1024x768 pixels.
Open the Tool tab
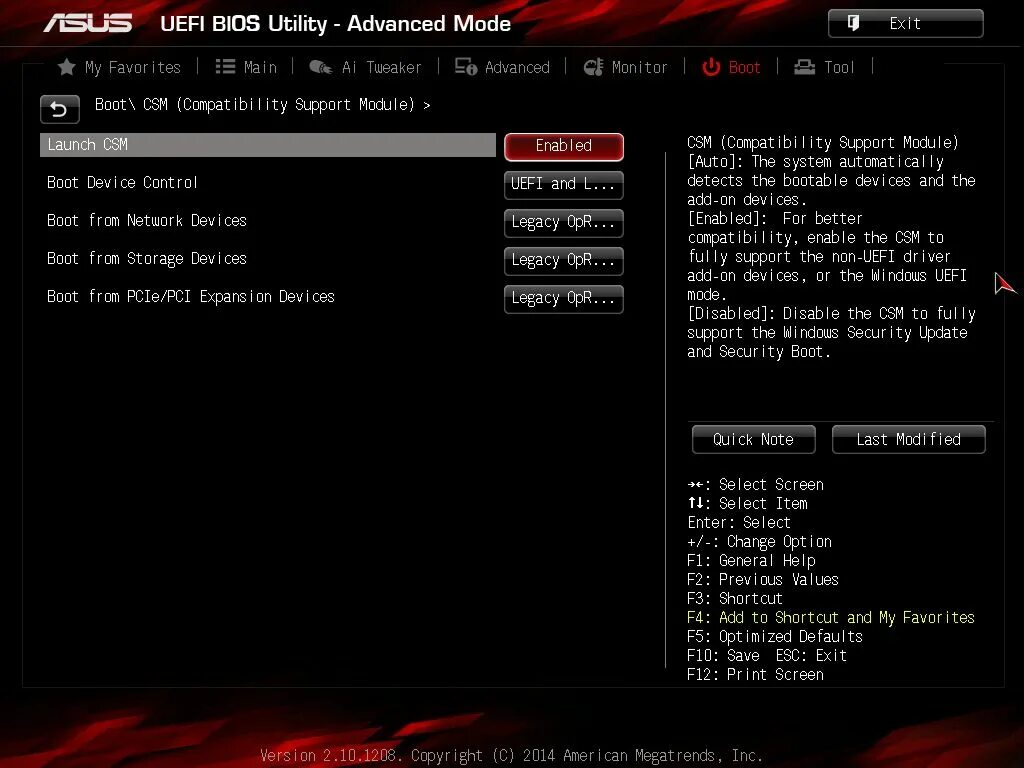(824, 67)
